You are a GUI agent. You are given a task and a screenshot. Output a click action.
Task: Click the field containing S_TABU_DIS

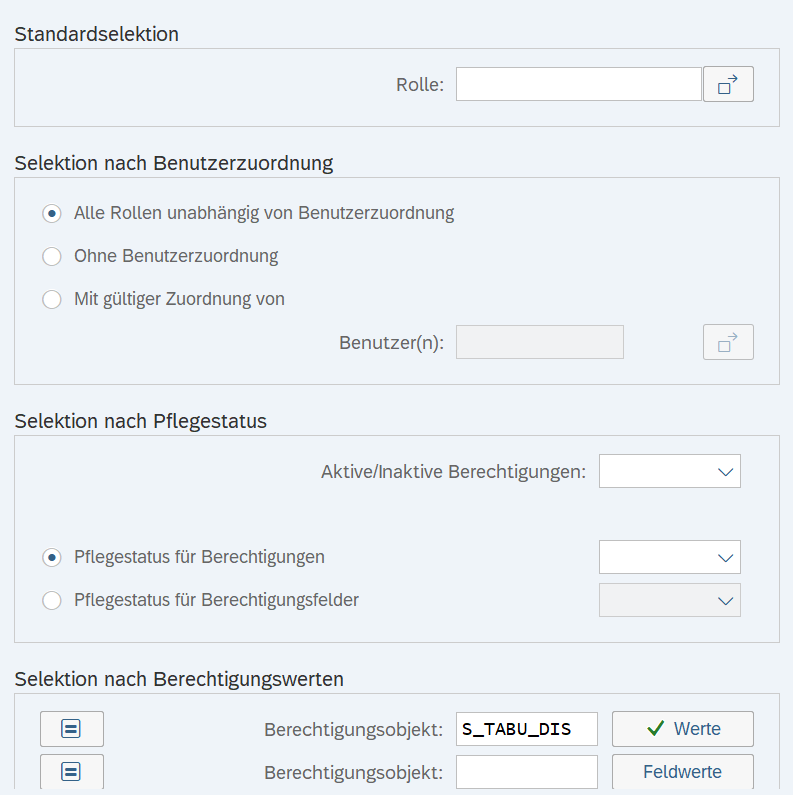[x=526, y=729]
